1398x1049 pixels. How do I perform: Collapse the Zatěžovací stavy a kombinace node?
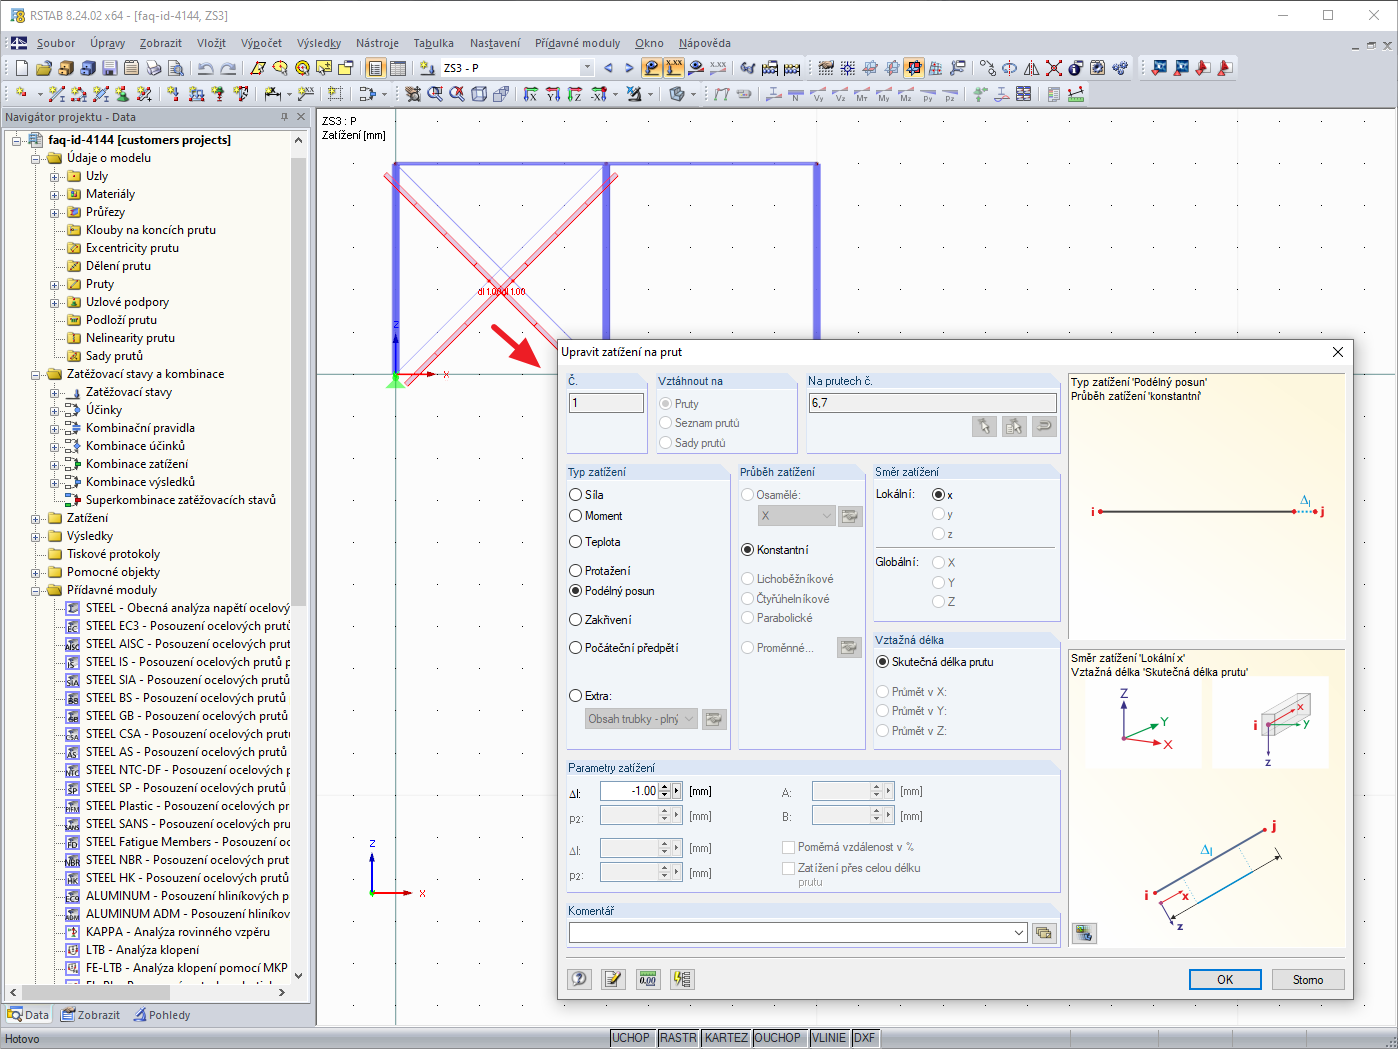click(x=36, y=374)
